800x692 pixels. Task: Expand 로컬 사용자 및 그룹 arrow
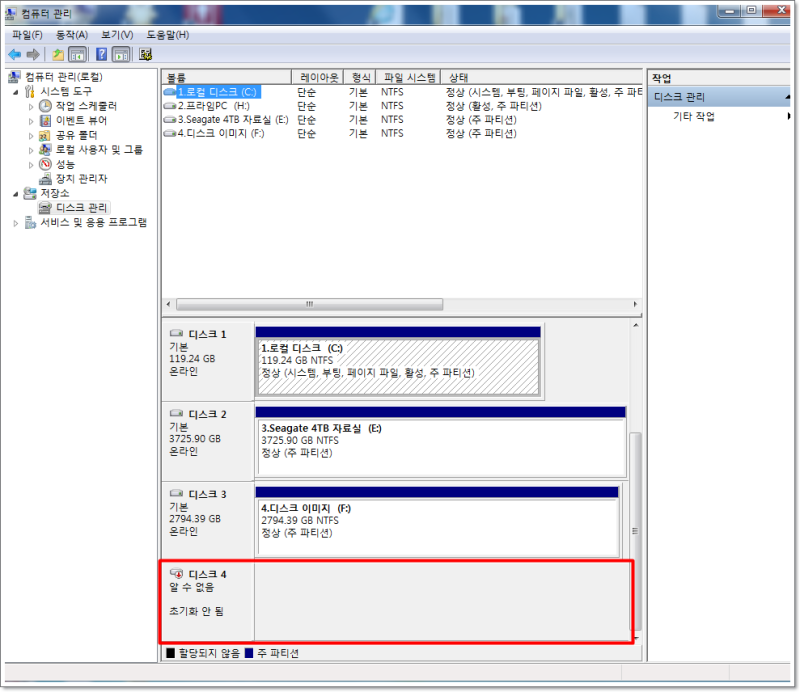pos(31,151)
